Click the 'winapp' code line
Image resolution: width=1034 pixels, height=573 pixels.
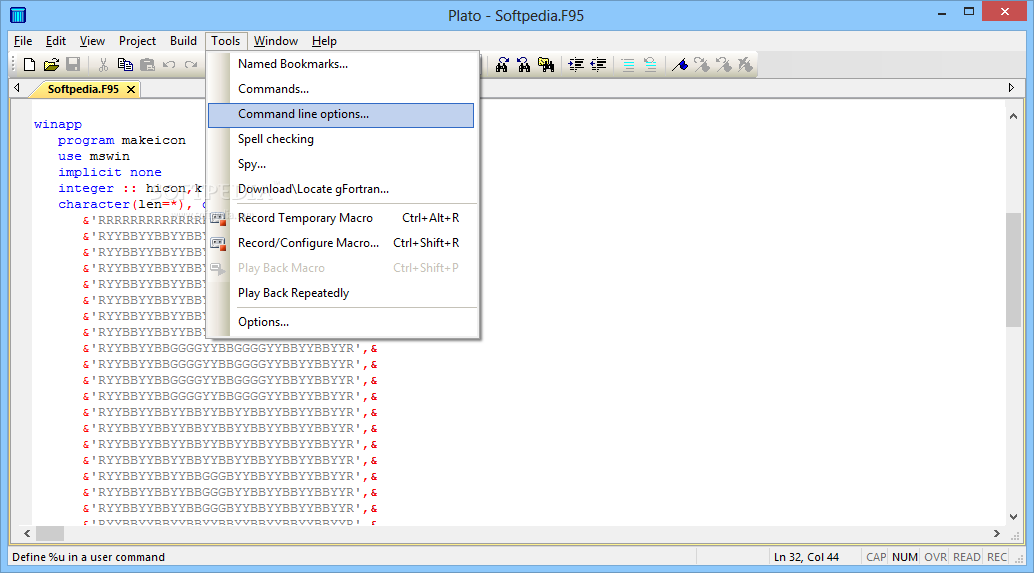58,125
